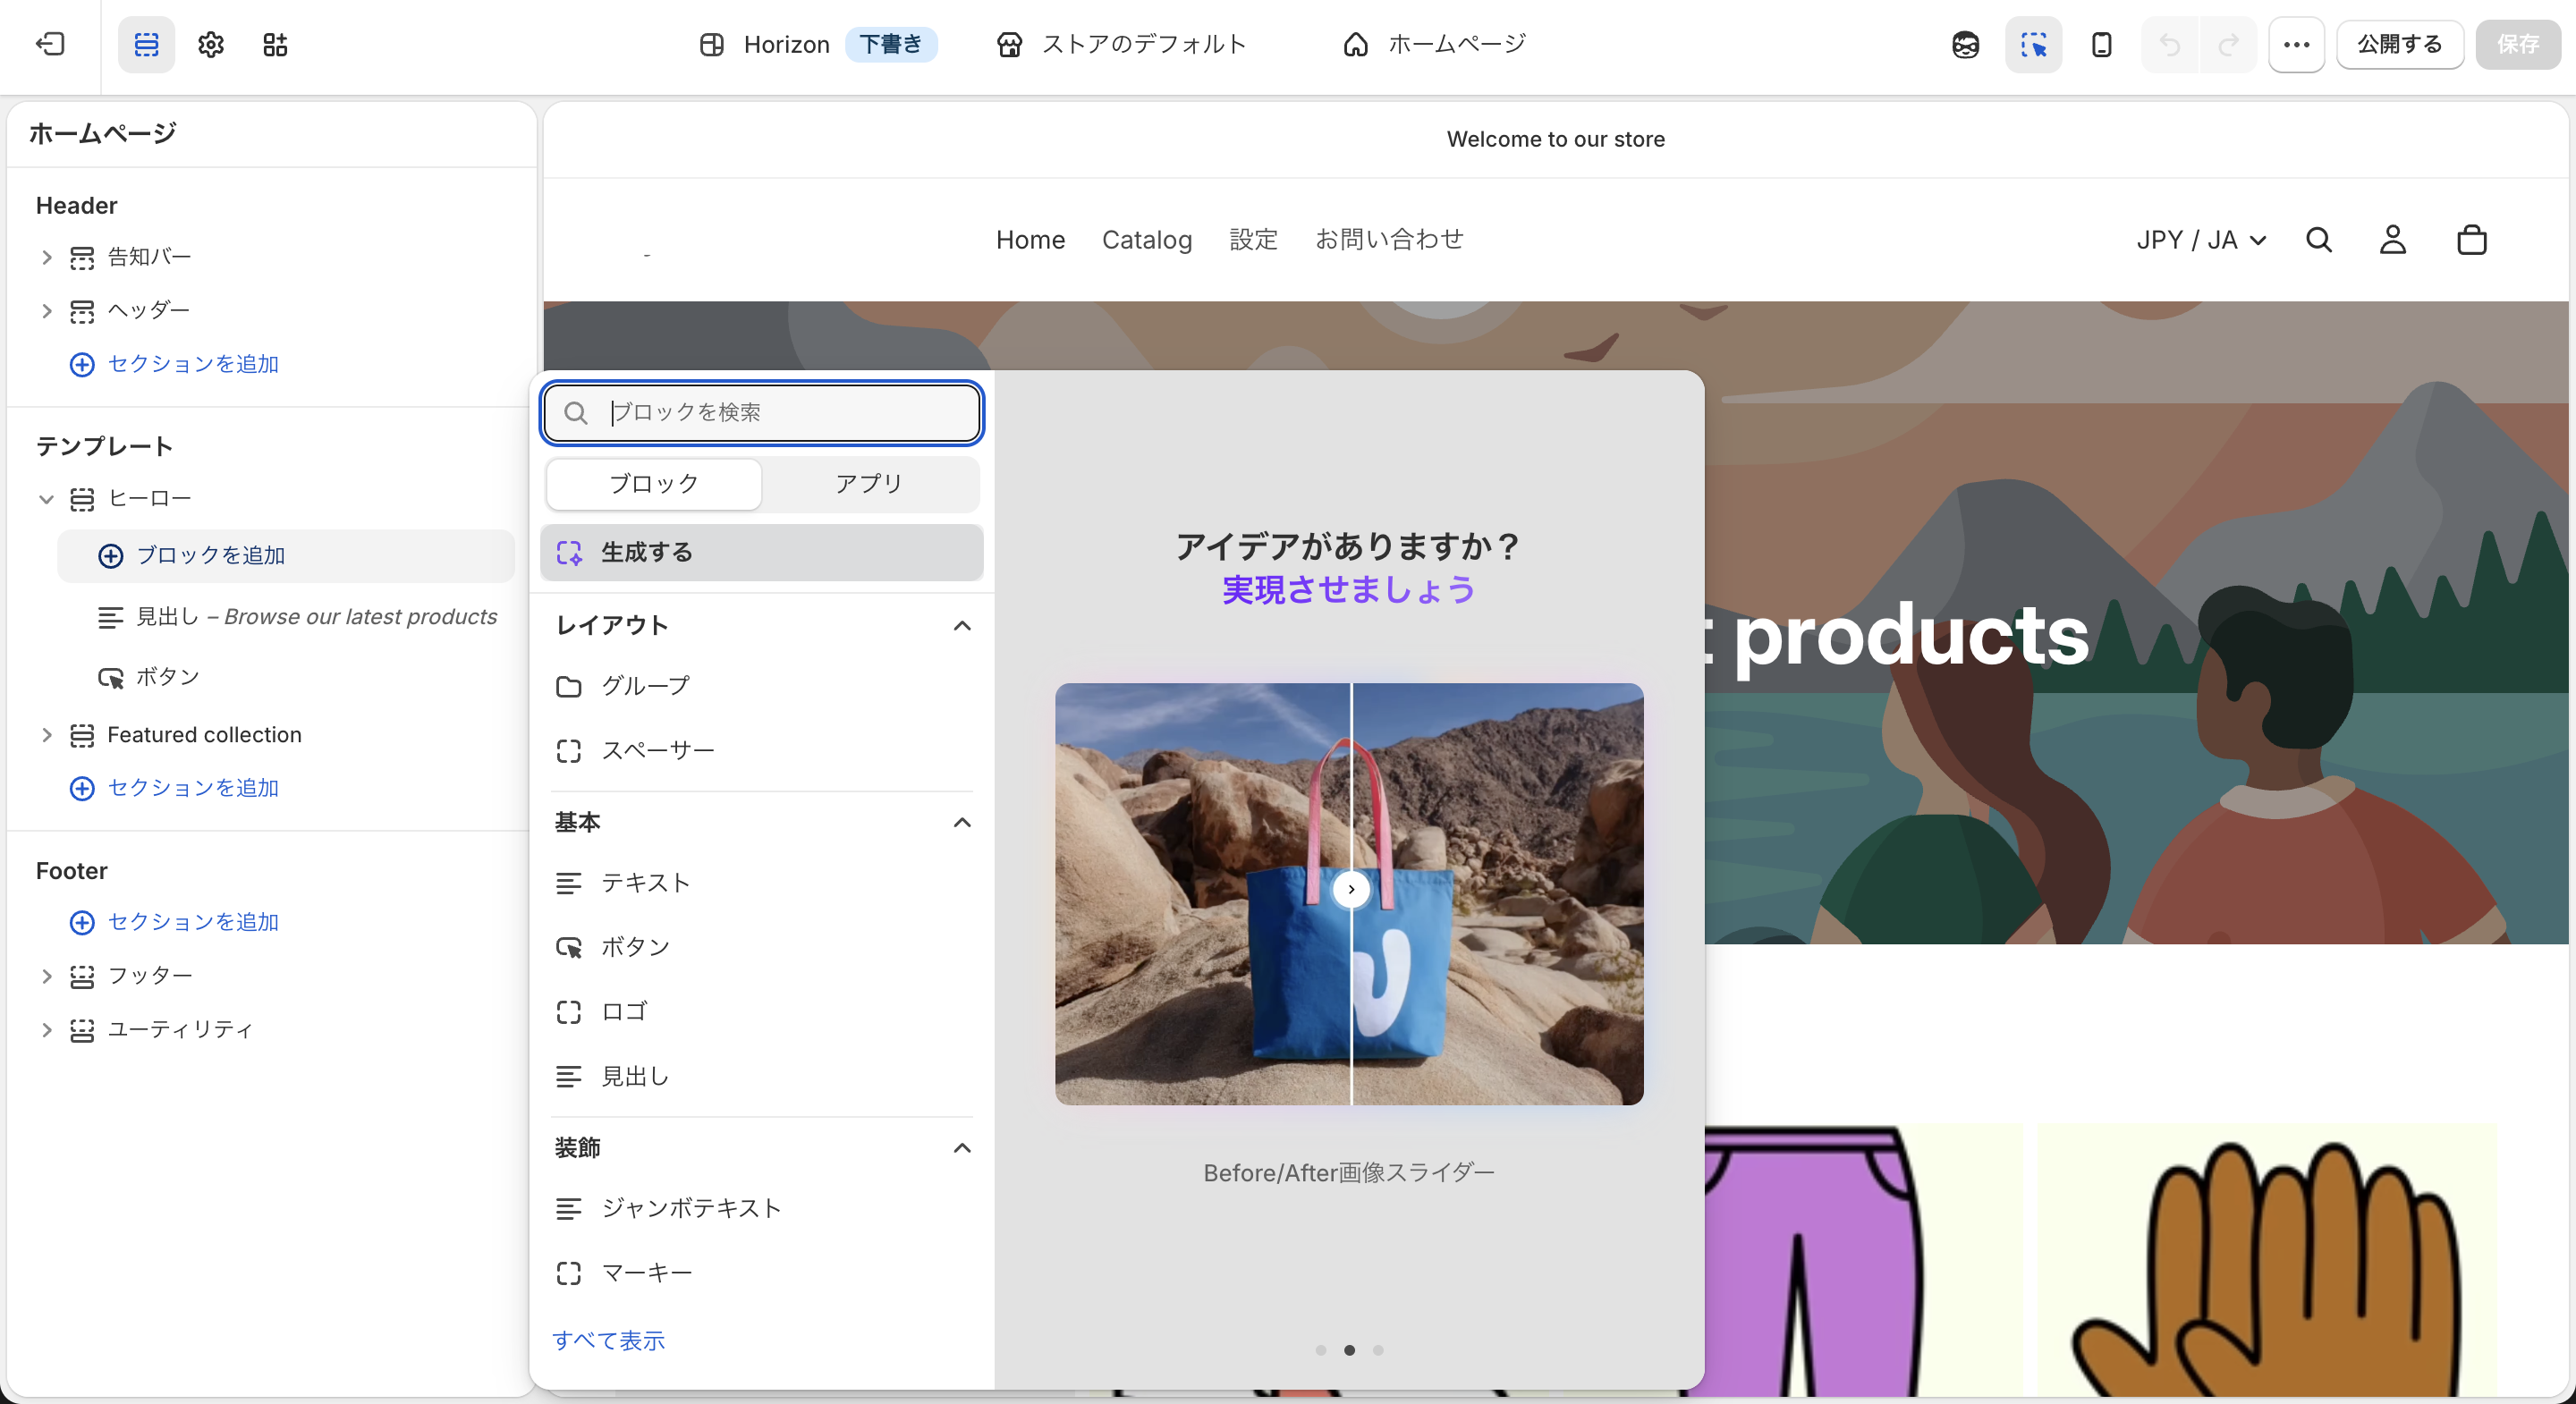The image size is (2576, 1404).
Task: Expand the Featured collection section
Action: click(46, 735)
